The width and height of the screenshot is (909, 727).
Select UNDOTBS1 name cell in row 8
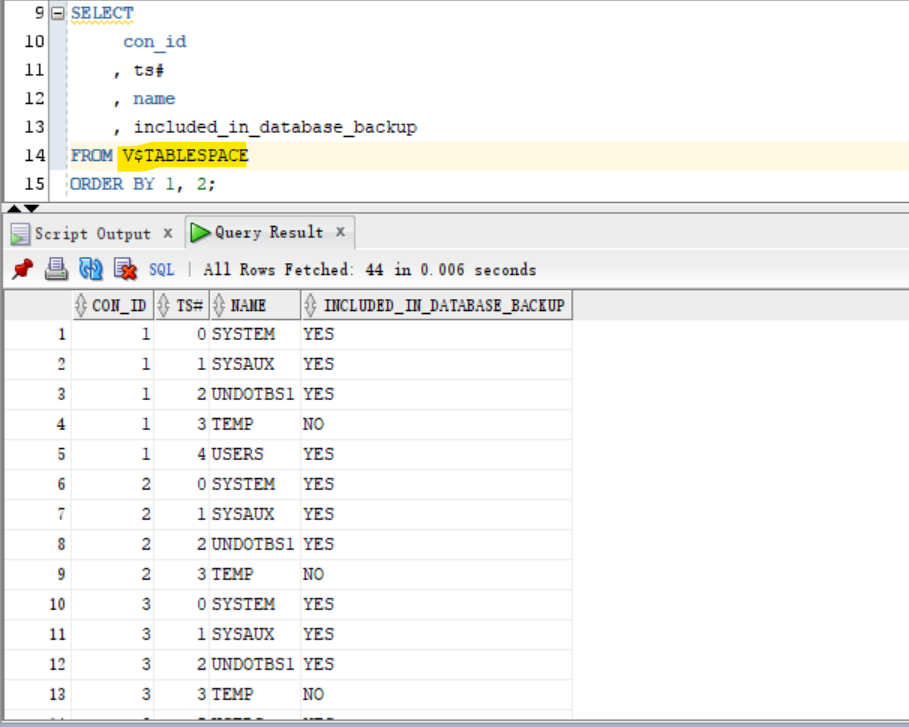[255, 544]
